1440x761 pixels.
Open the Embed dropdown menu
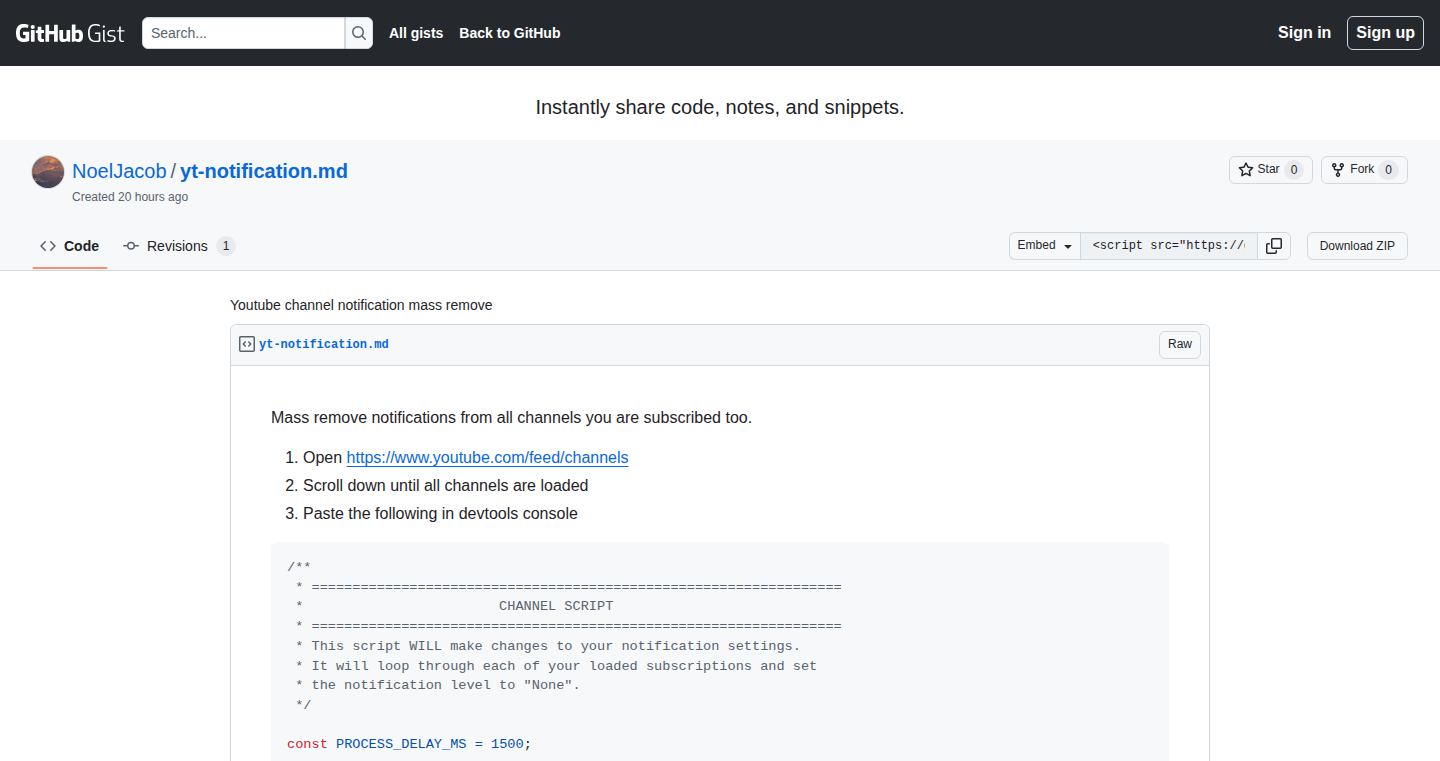(x=1045, y=246)
